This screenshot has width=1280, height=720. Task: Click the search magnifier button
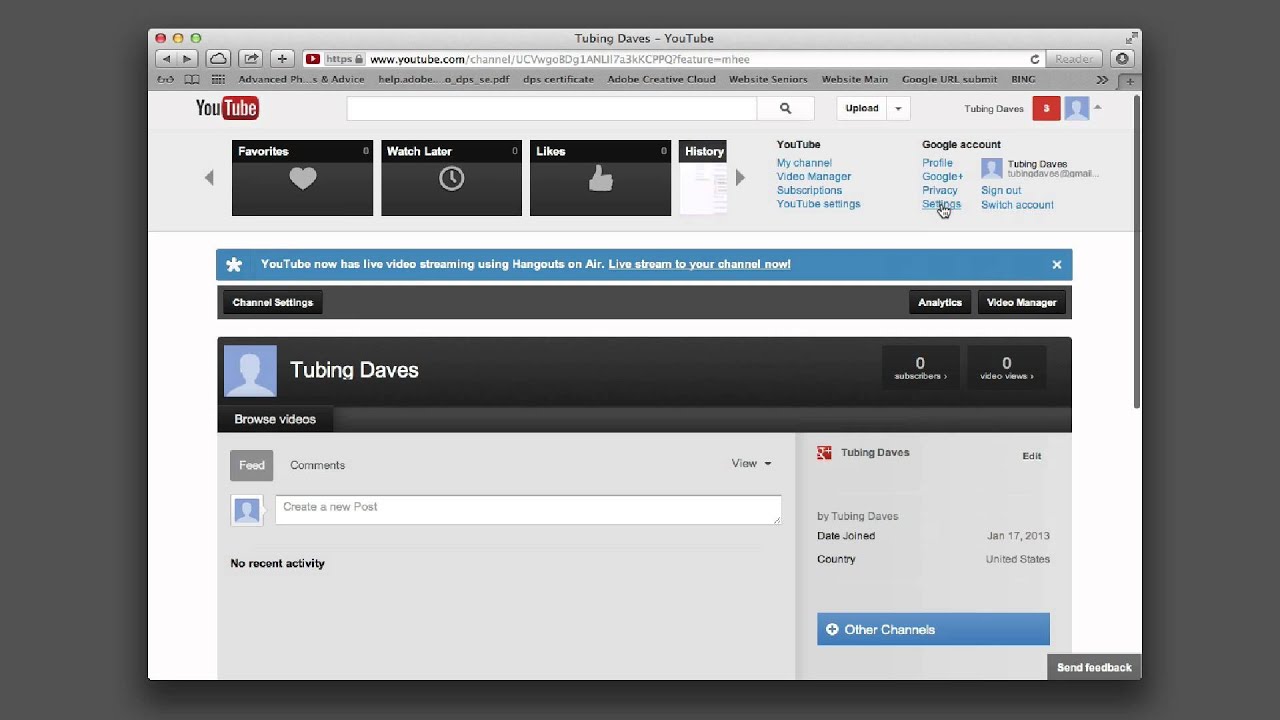785,108
